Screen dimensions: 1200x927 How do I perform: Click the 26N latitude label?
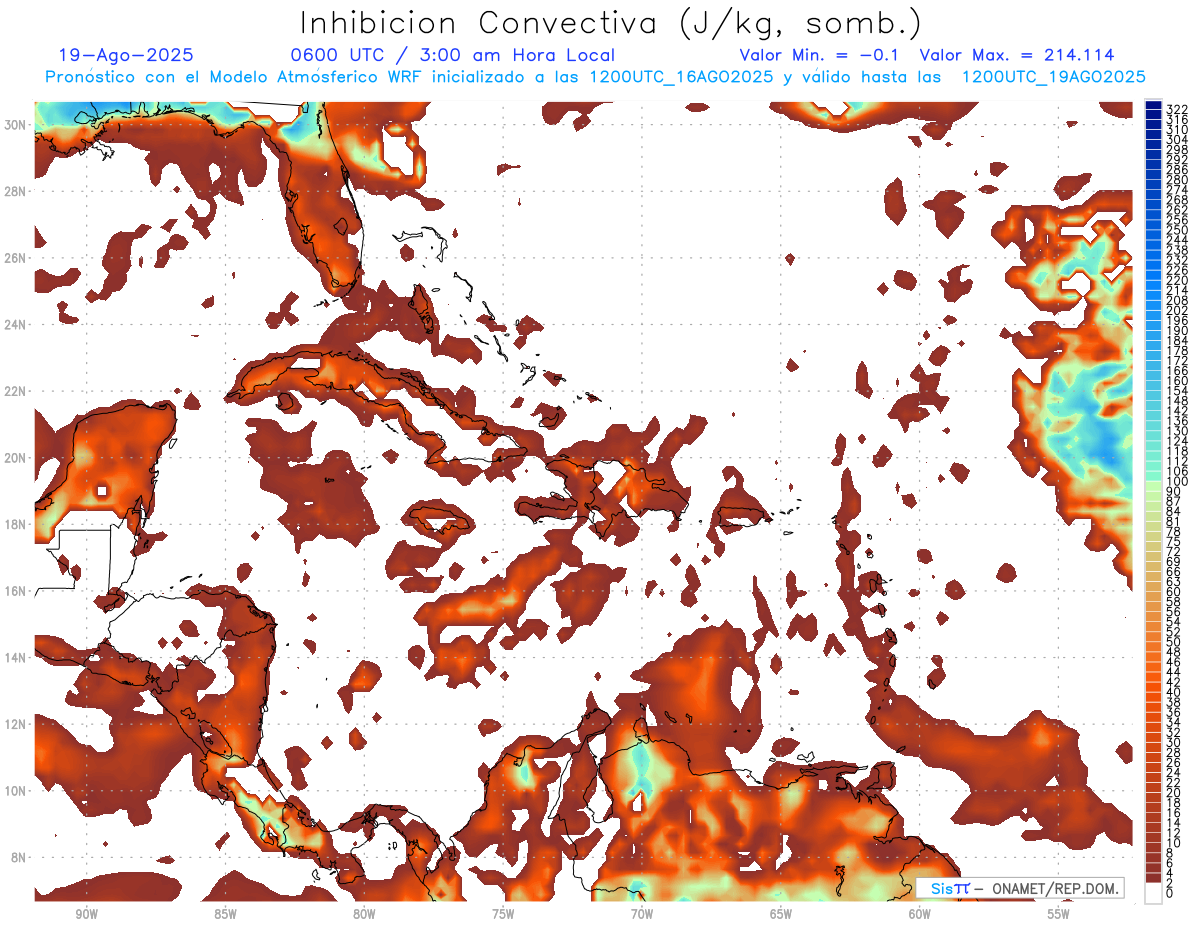click(x=16, y=258)
